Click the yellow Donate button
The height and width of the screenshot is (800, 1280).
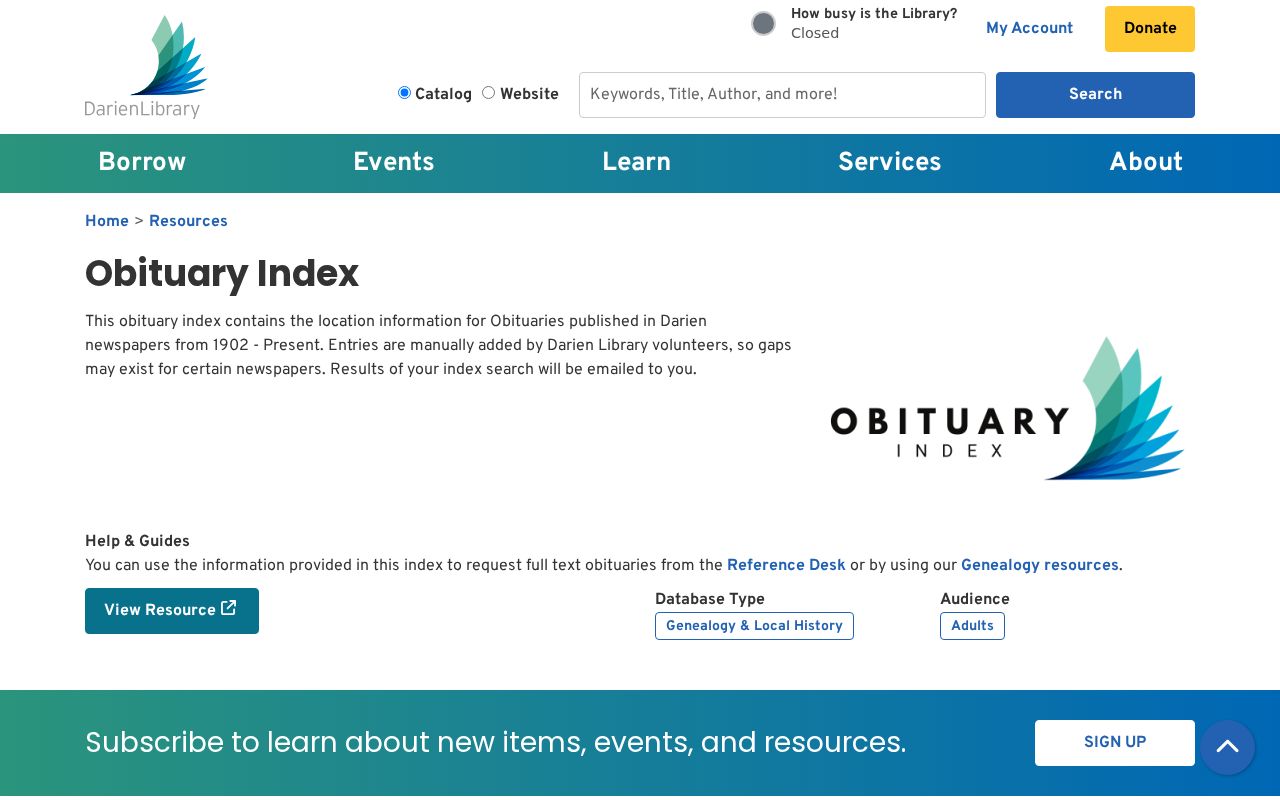(1150, 29)
